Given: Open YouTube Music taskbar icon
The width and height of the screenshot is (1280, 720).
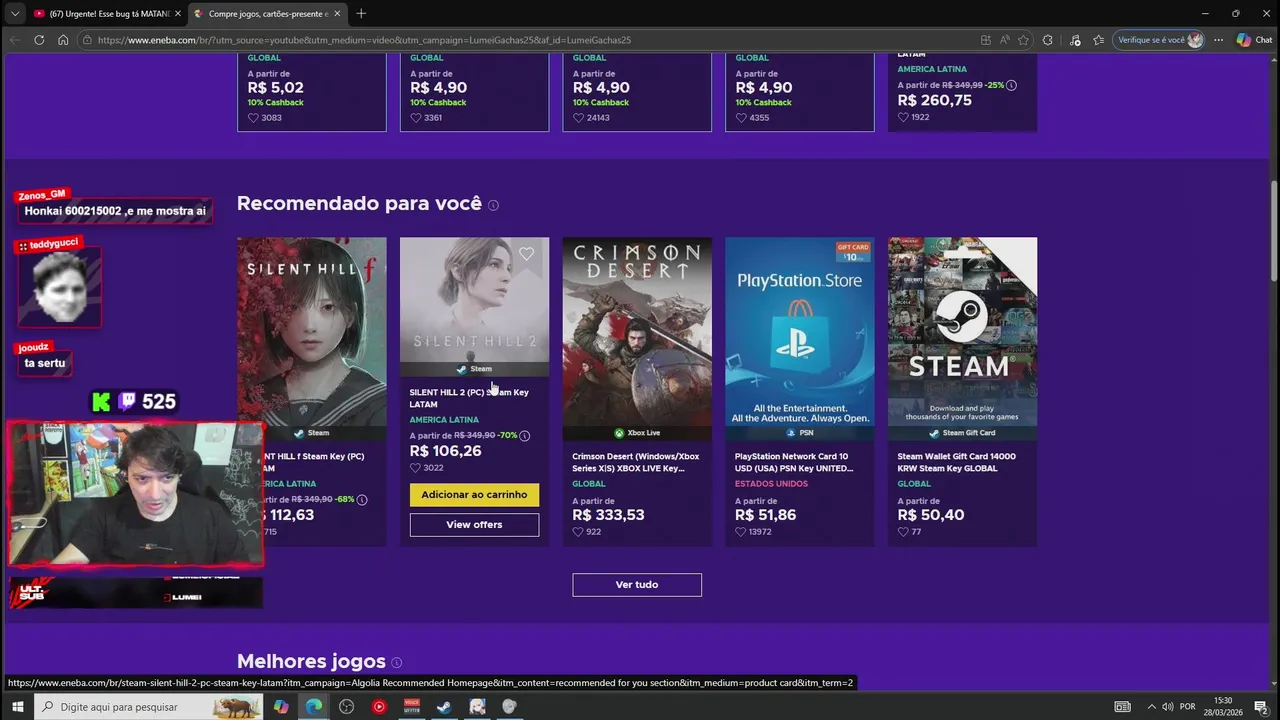Looking at the screenshot, I should tap(379, 707).
